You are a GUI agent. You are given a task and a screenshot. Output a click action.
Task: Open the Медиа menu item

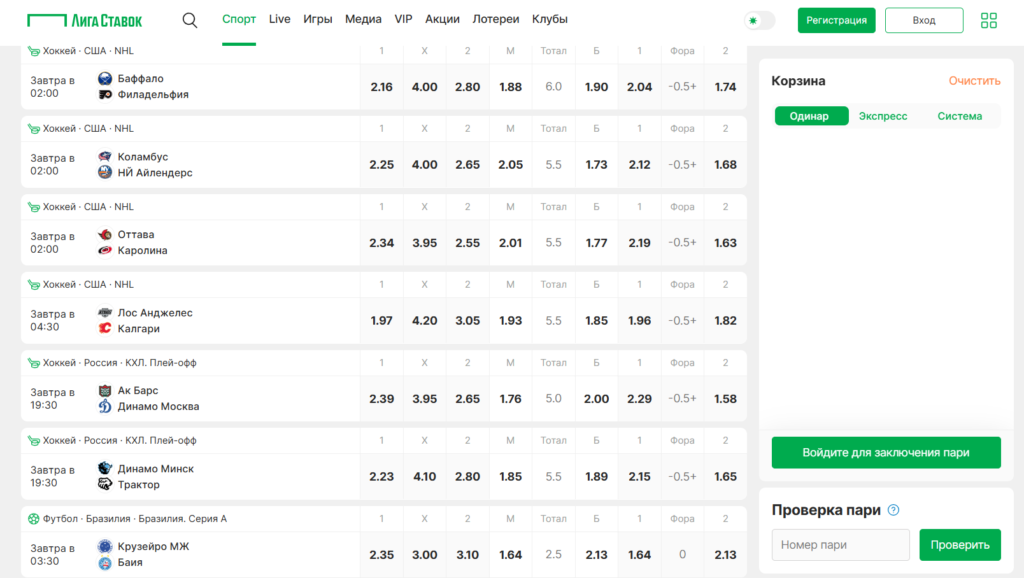363,20
